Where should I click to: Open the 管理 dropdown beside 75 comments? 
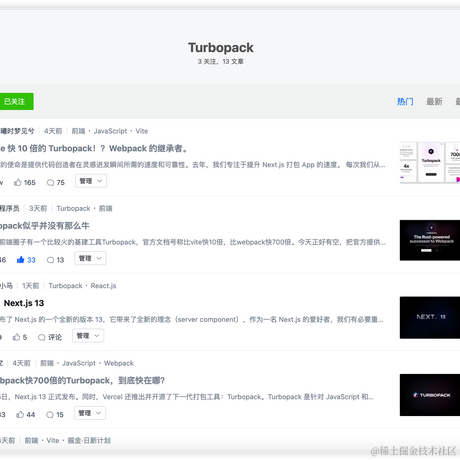91,181
